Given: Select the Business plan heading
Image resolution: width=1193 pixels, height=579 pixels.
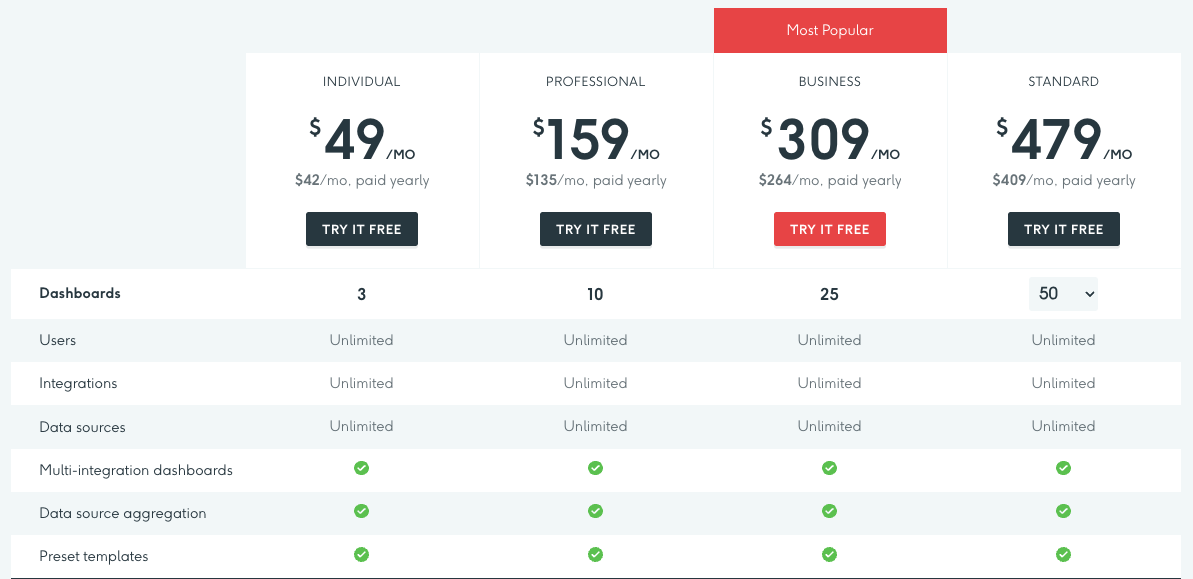Looking at the screenshot, I should coord(829,81).
